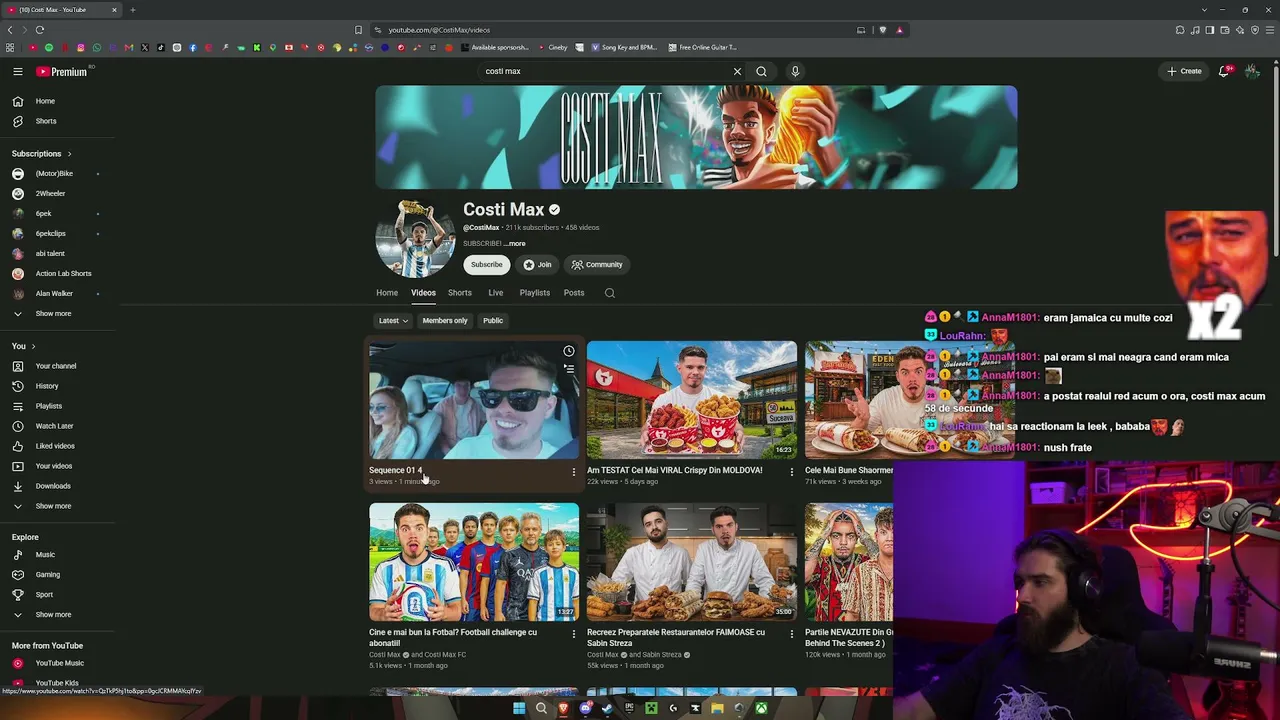Open options for Recreez Preparatele video

click(792, 633)
